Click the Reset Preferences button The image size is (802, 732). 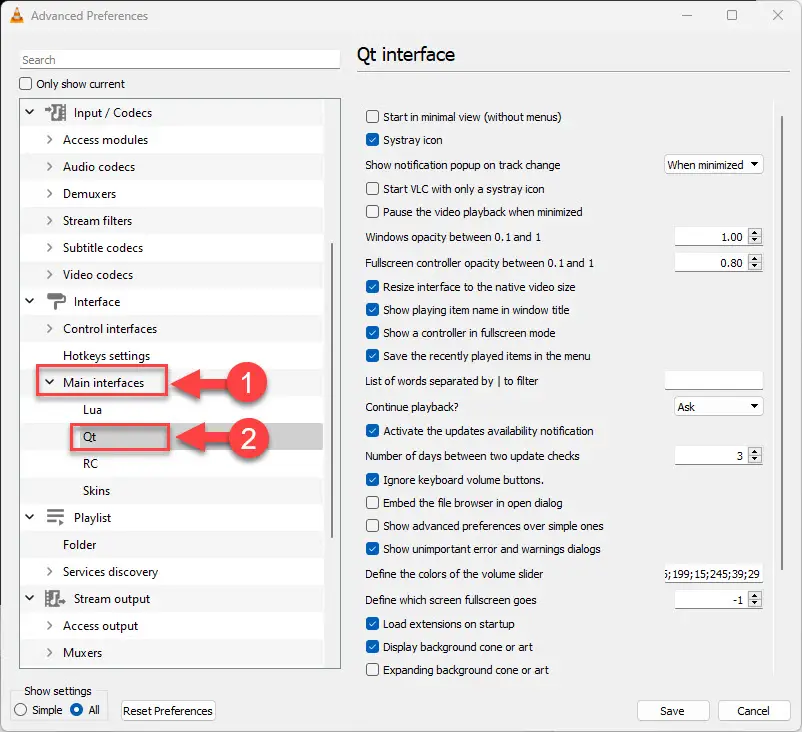(x=168, y=711)
